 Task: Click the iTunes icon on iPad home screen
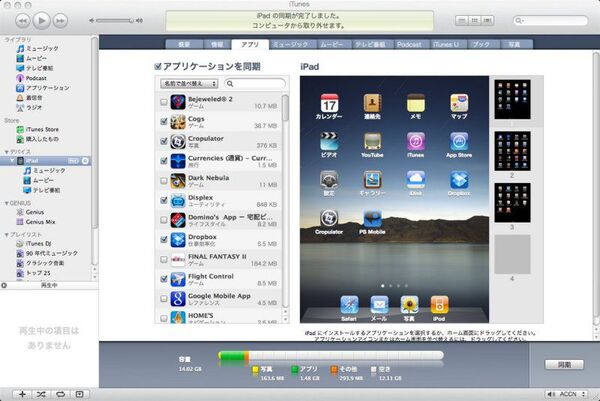coord(416,142)
